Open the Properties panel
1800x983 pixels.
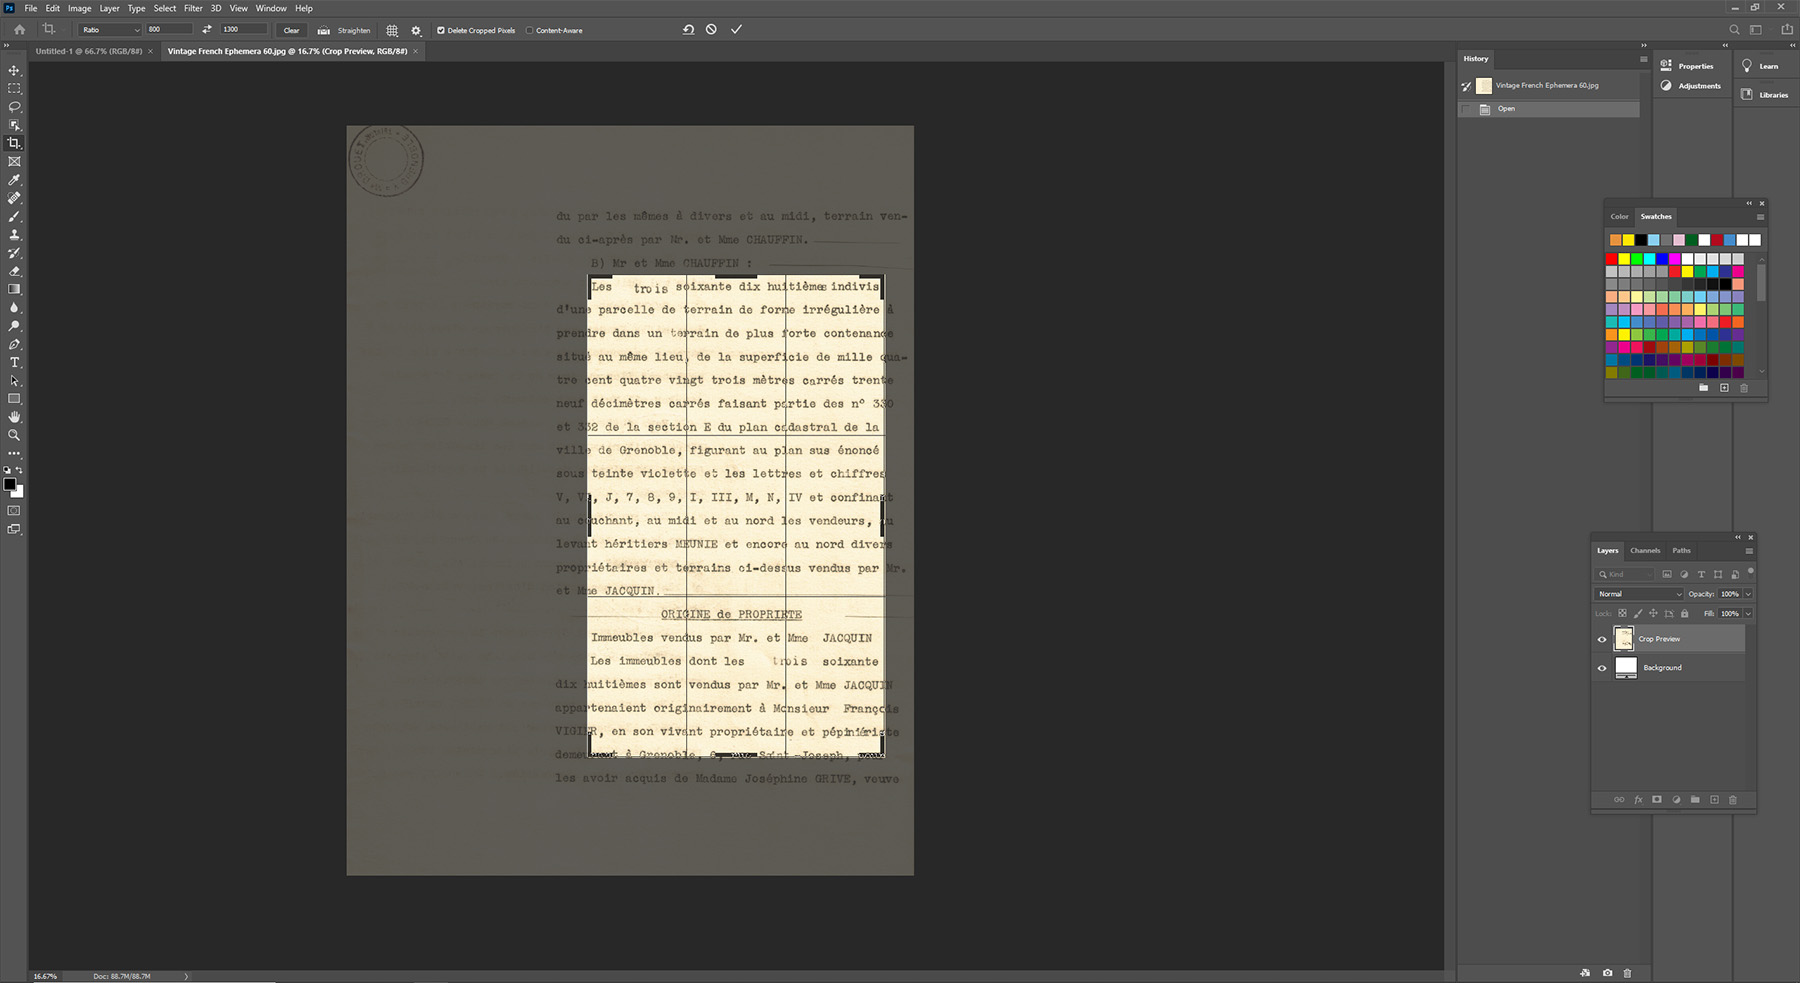click(x=1688, y=66)
